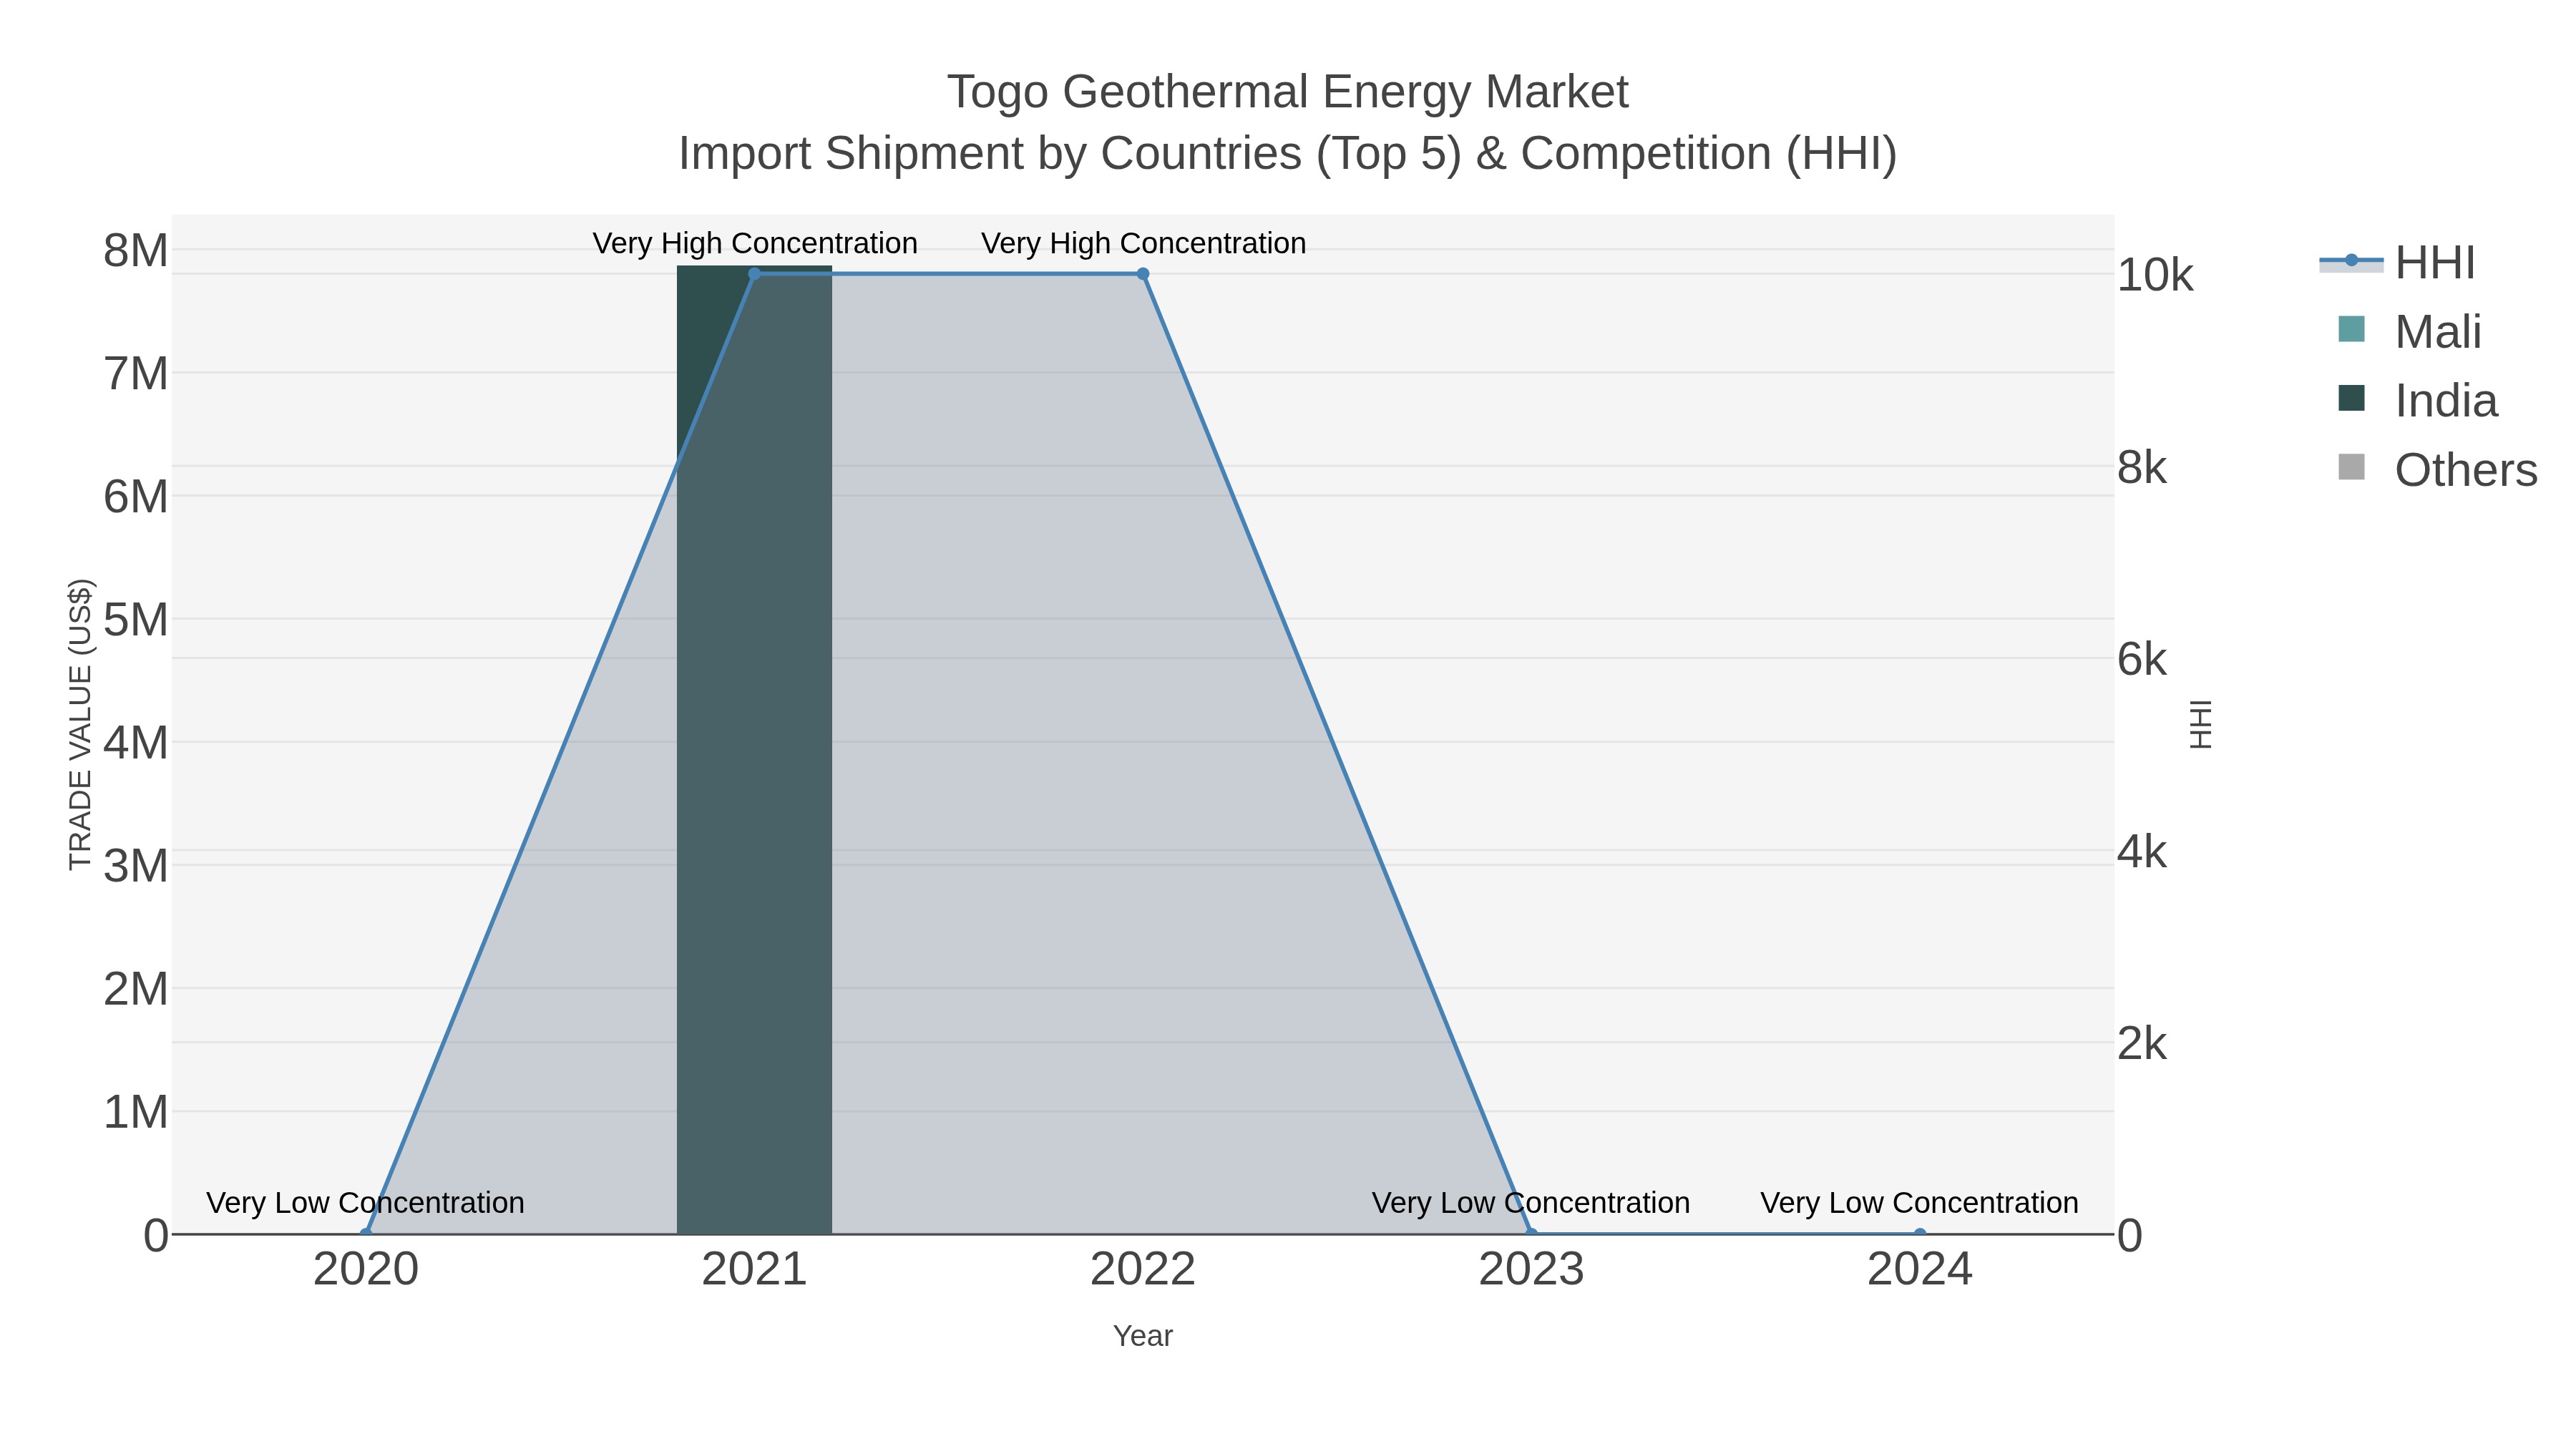Toggle the Others legend entry
The height and width of the screenshot is (1449, 2576).
tap(2437, 470)
